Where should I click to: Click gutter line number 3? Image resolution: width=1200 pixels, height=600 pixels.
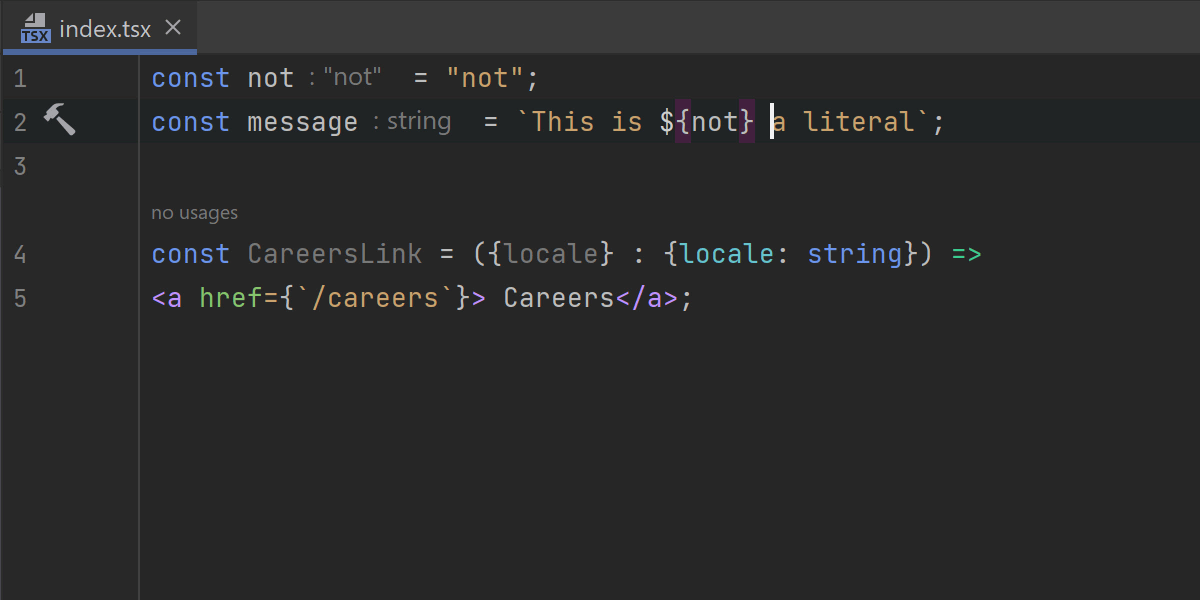pyautogui.click(x=20, y=166)
